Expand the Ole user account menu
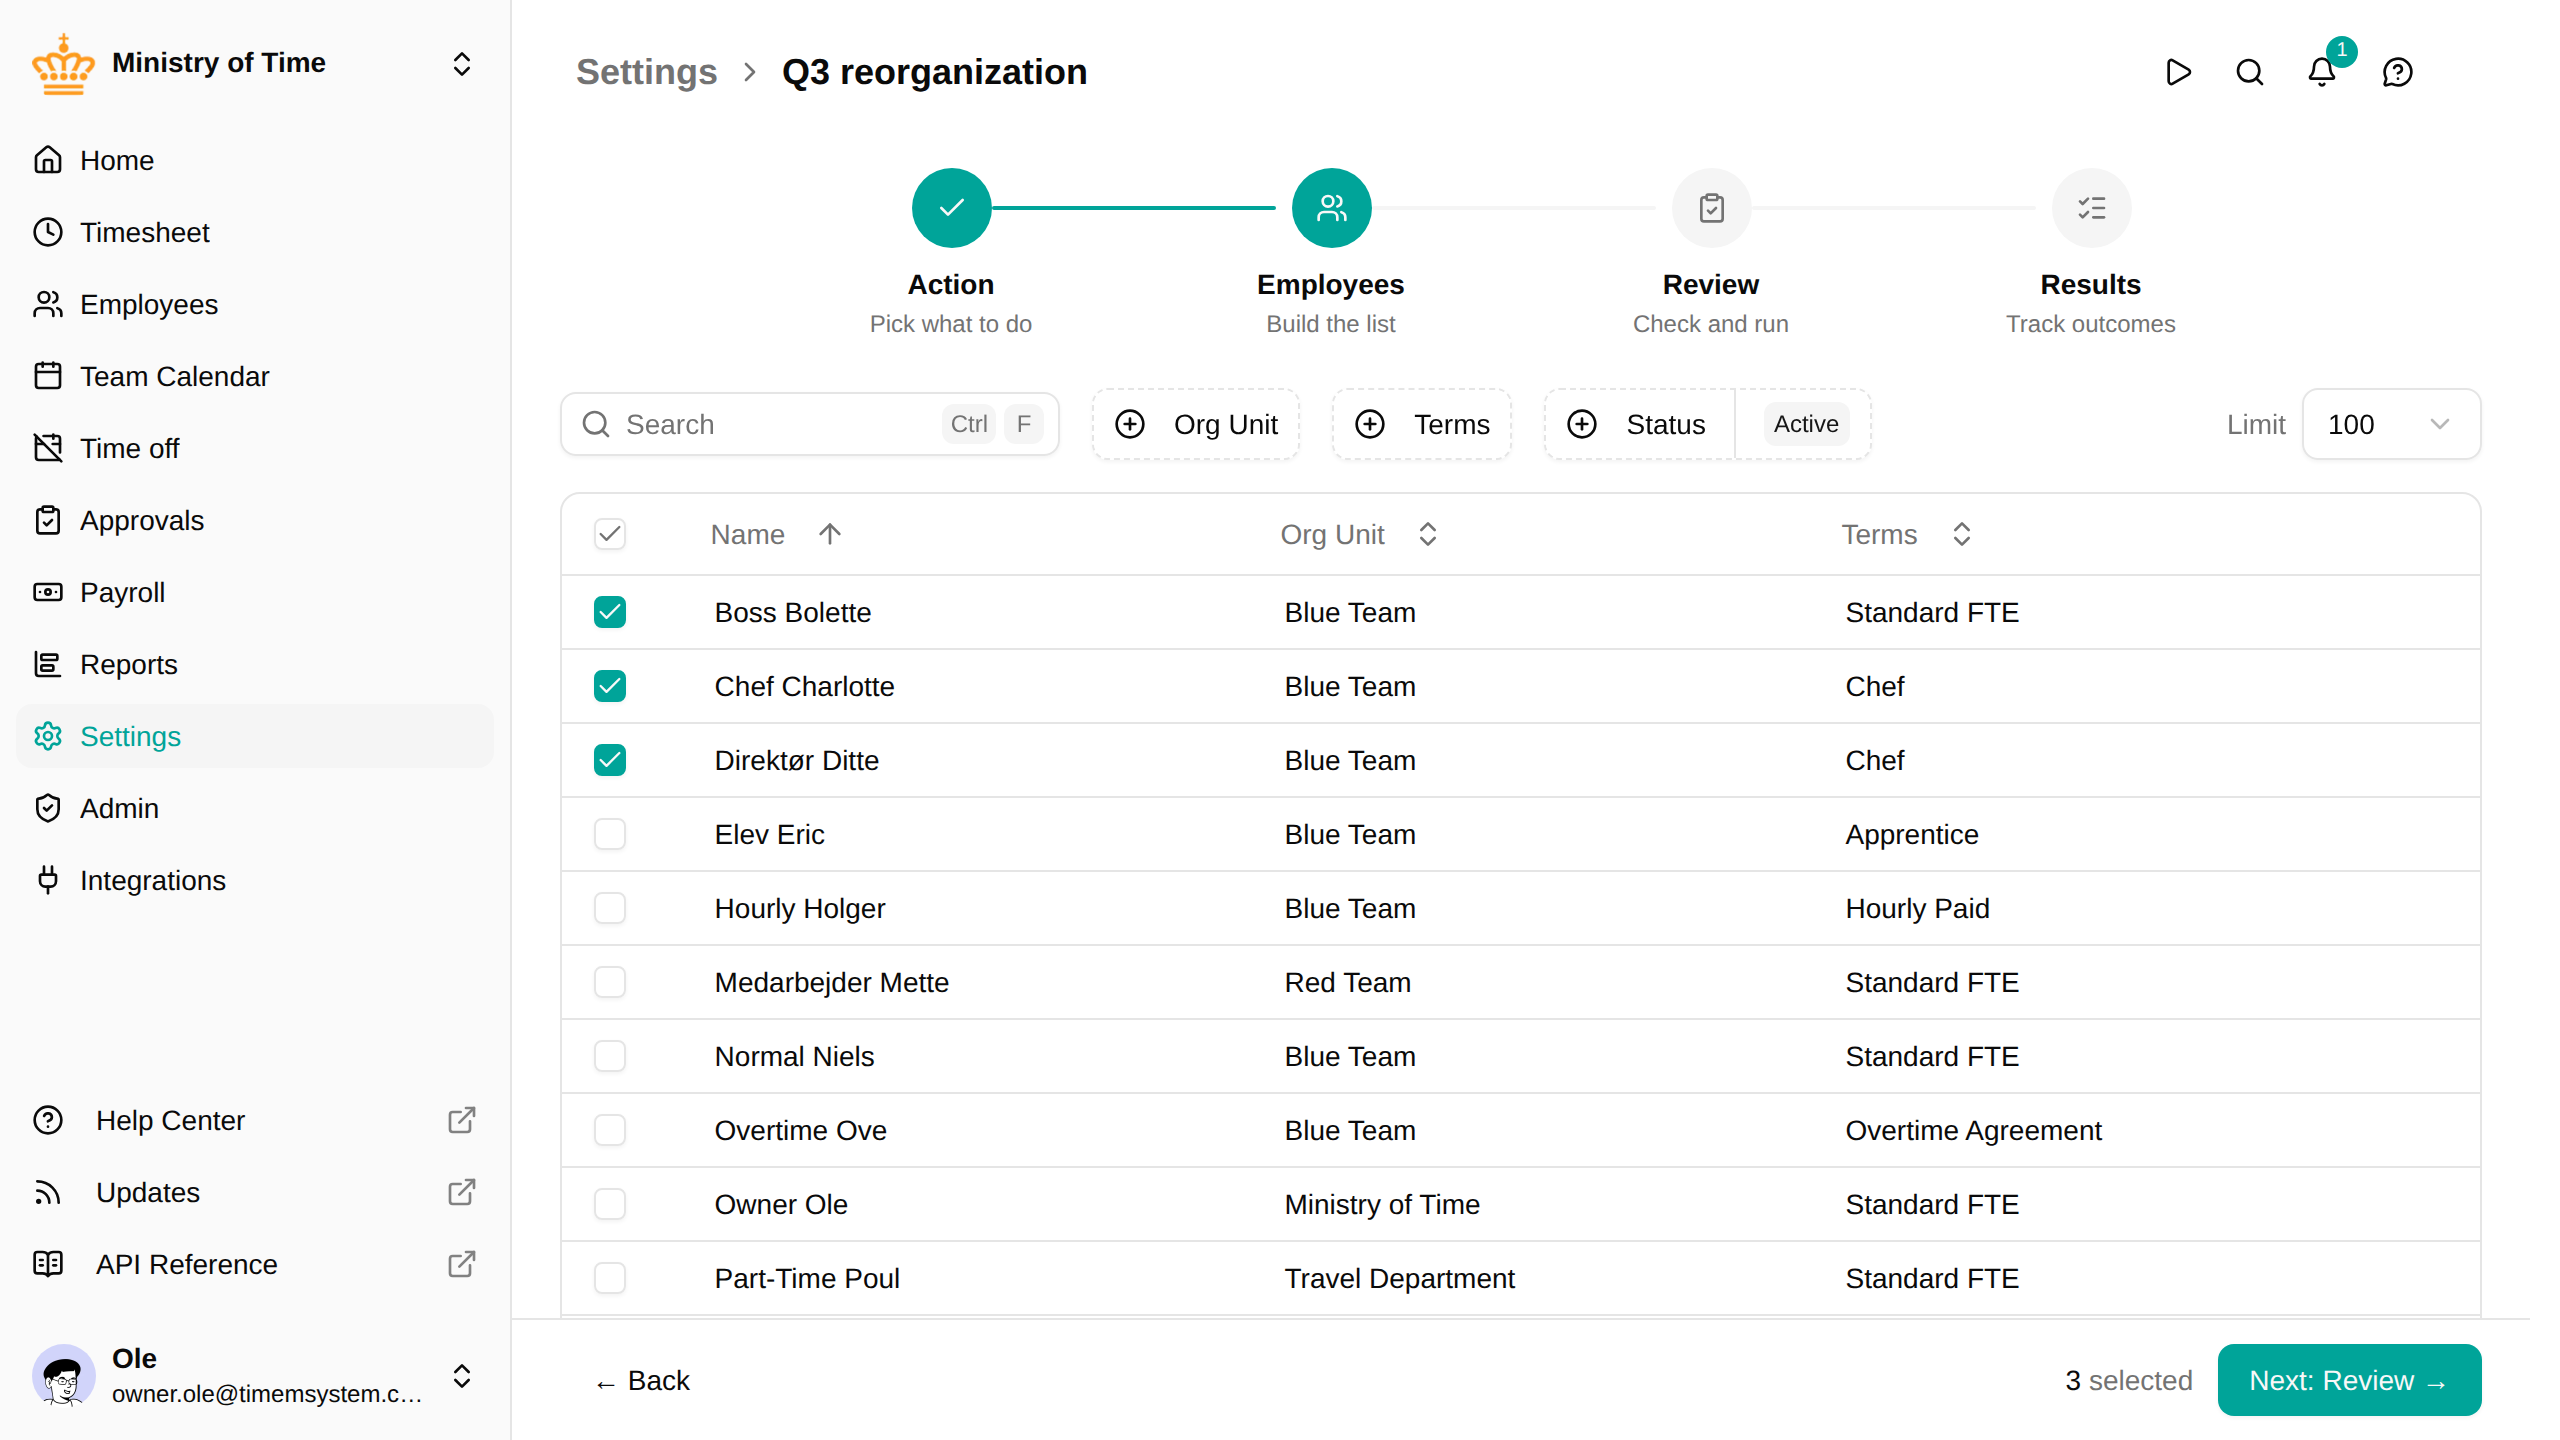 pyautogui.click(x=462, y=1376)
